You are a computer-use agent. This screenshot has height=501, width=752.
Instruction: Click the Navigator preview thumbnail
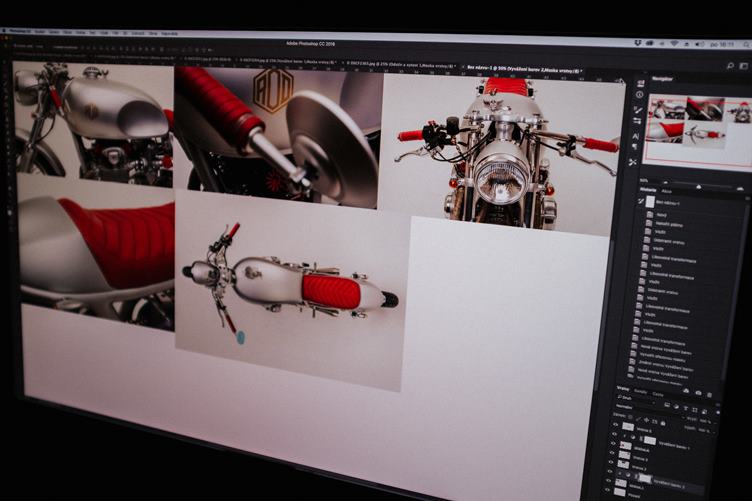click(698, 130)
